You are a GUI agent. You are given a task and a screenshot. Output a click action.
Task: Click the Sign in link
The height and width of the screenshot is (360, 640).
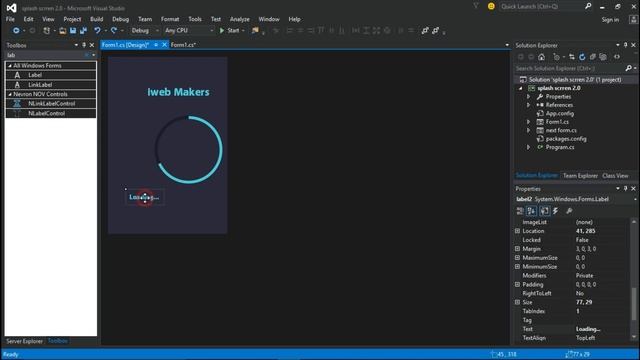pos(610,20)
